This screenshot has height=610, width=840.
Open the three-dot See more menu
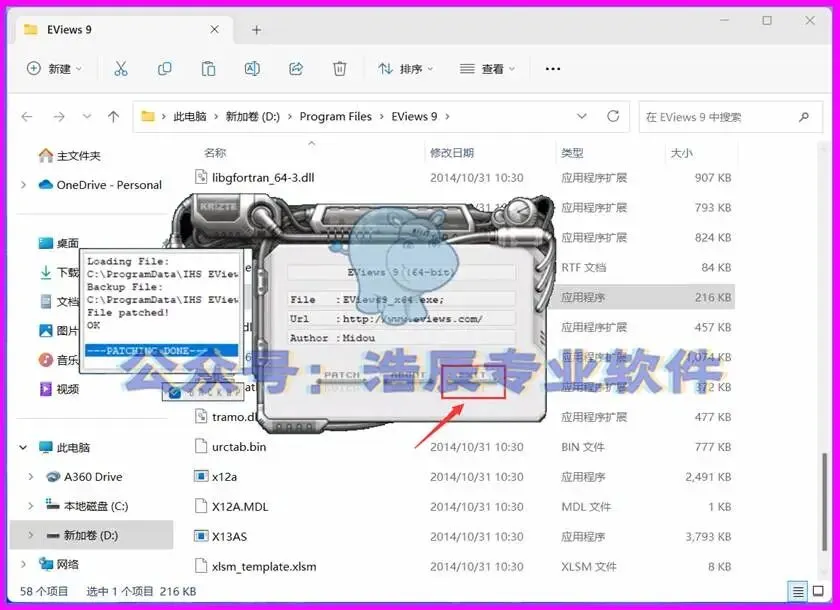tap(552, 69)
